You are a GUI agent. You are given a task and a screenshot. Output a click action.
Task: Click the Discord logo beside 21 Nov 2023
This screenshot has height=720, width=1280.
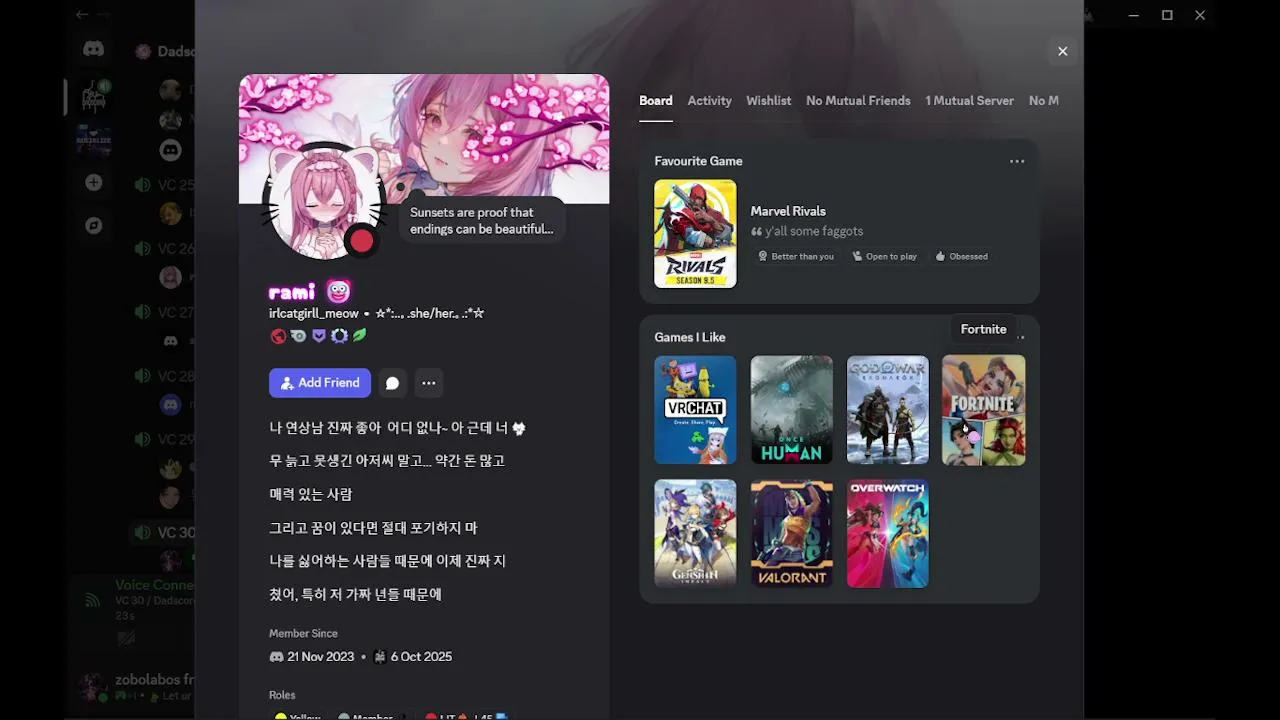tap(277, 657)
